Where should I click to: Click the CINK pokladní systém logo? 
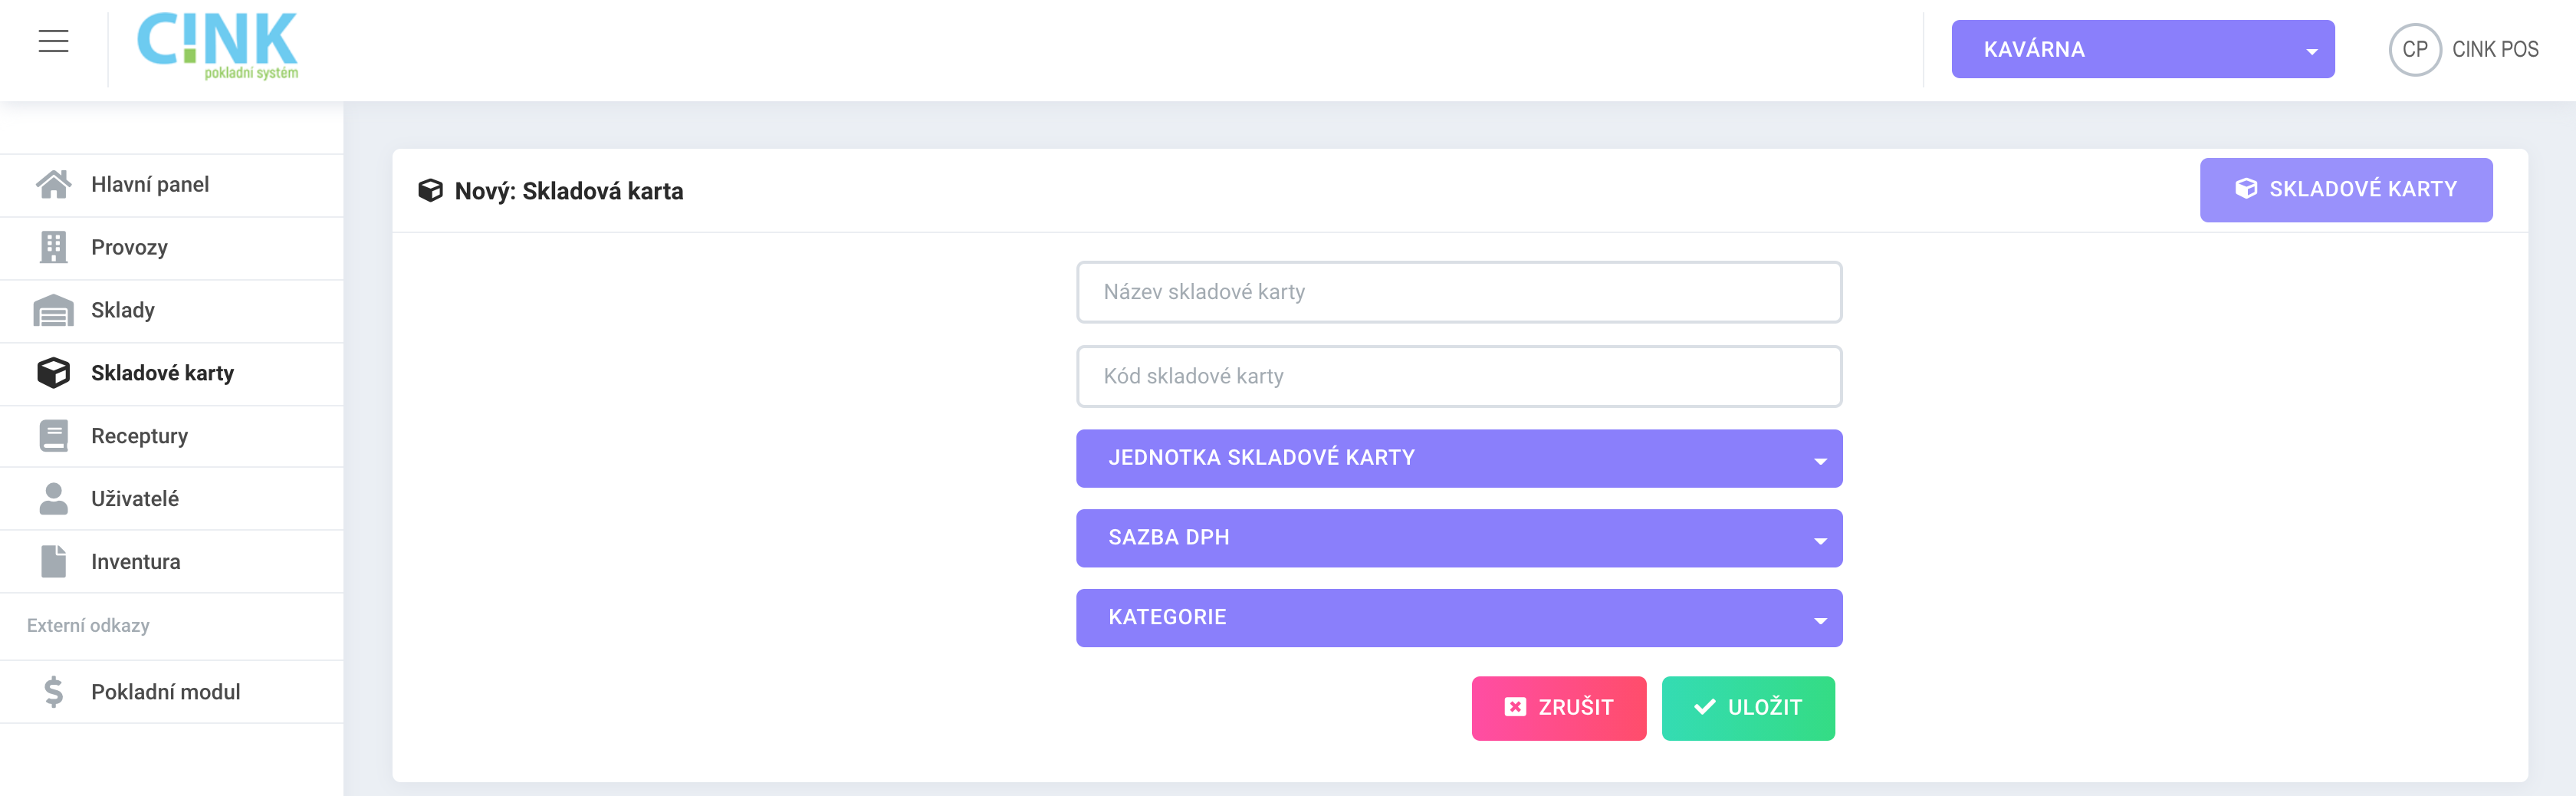[217, 46]
